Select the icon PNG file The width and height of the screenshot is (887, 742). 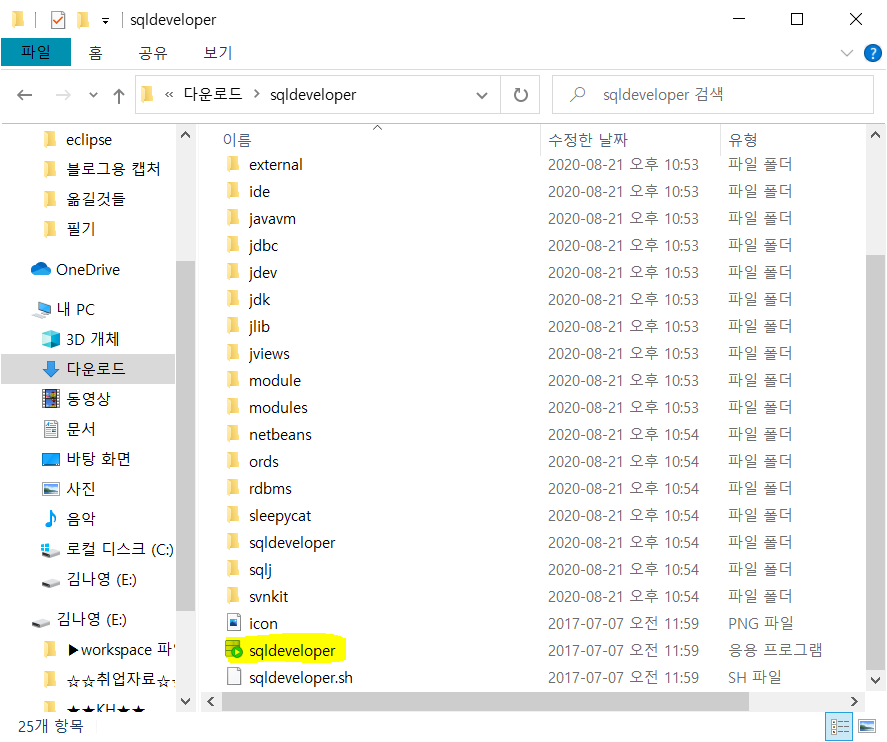[x=263, y=623]
